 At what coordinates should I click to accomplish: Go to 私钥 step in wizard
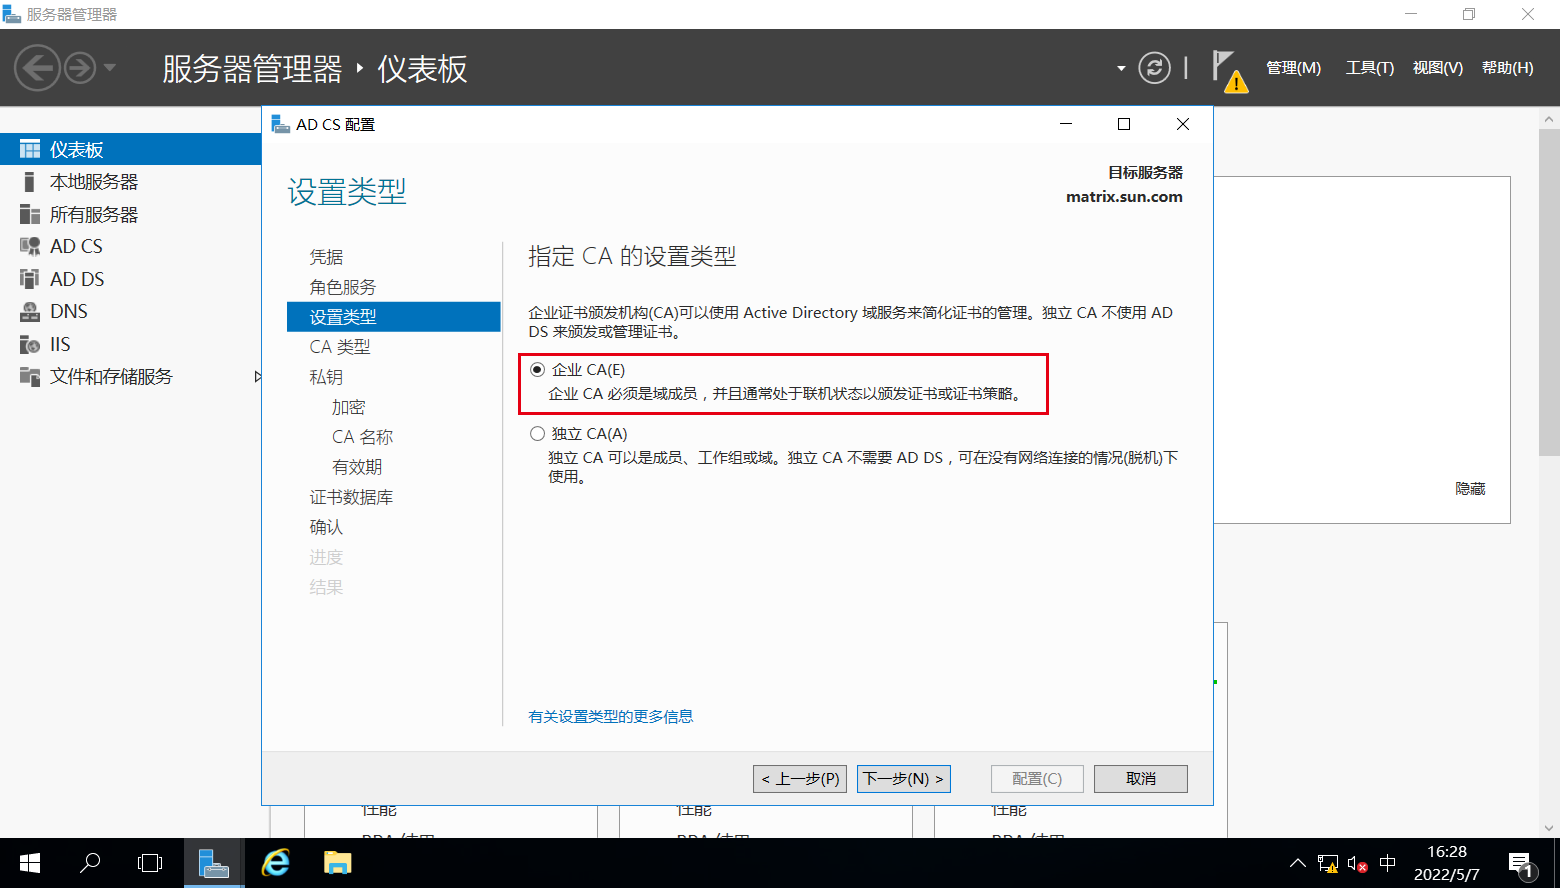(x=326, y=377)
